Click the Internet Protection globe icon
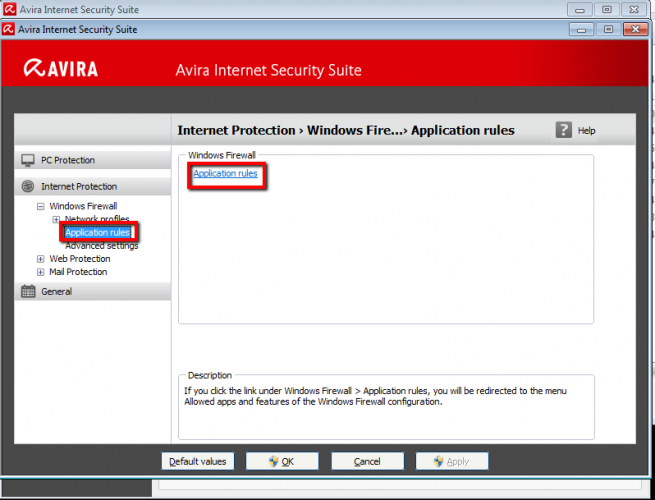Screen dimensions: 655x500 (x=28, y=186)
